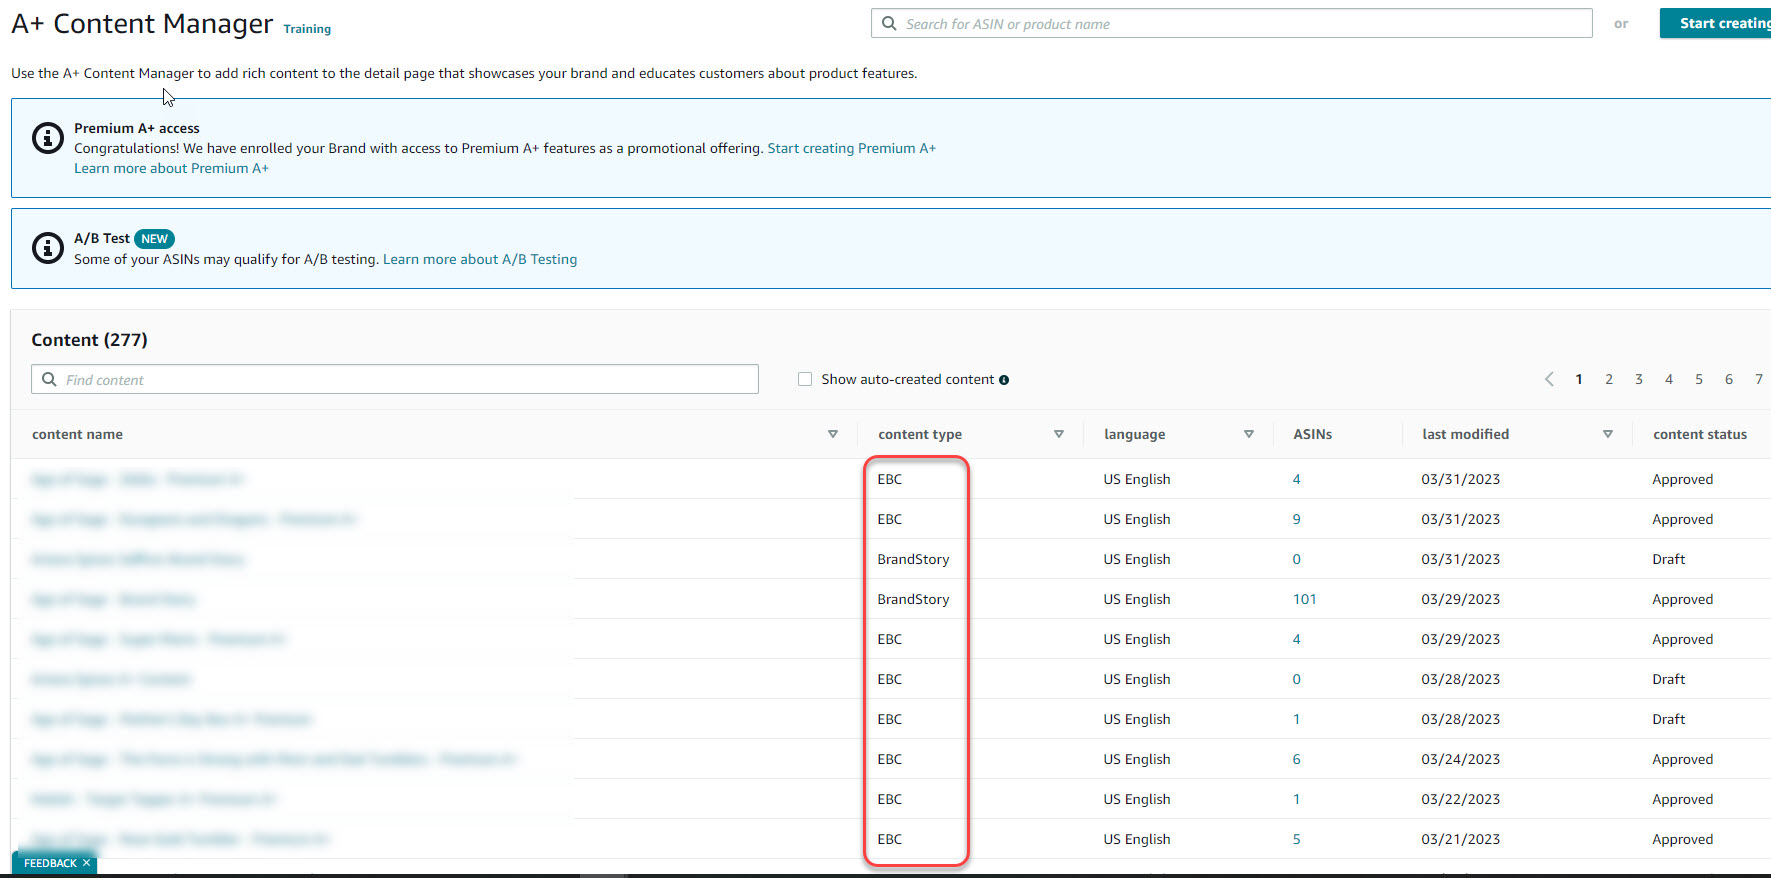
Task: Select the Draft status dated 03/31/2023
Action: [x=1669, y=559]
